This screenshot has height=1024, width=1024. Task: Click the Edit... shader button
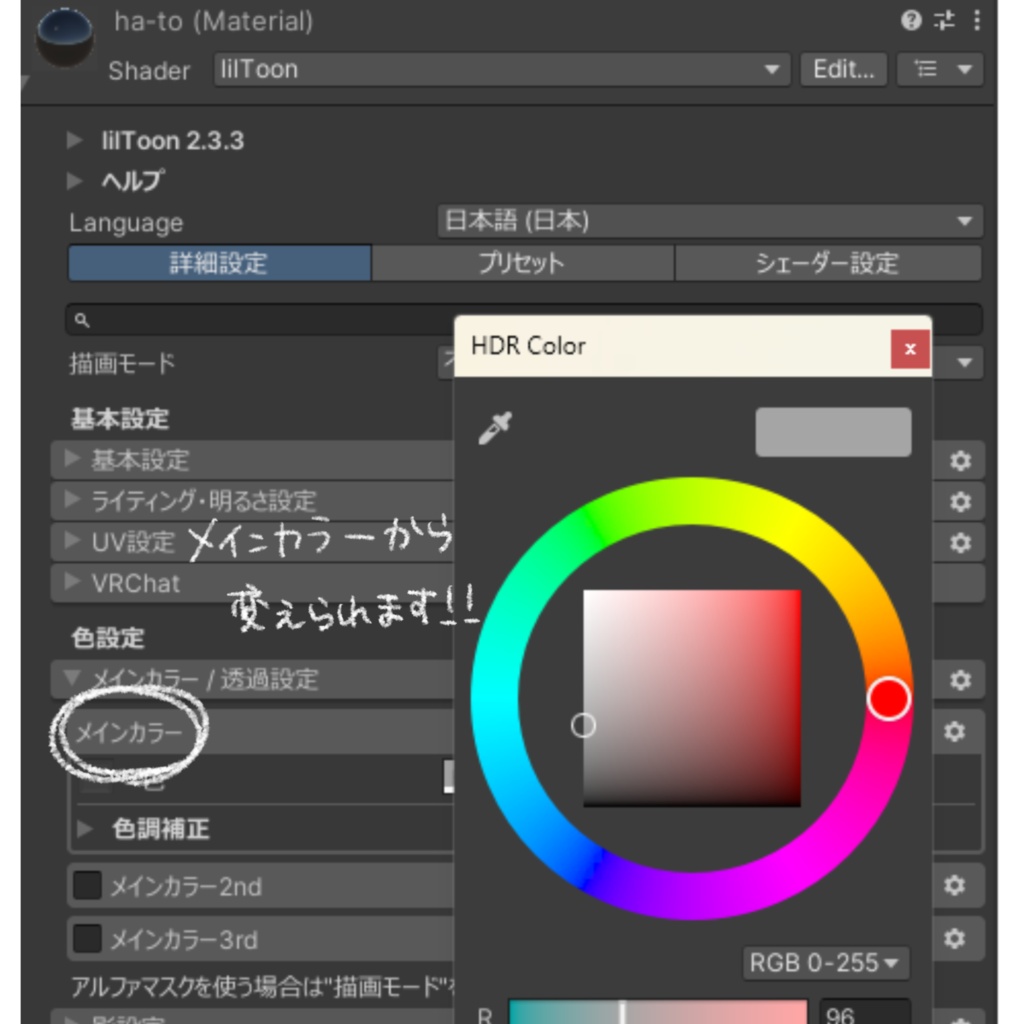click(x=843, y=69)
